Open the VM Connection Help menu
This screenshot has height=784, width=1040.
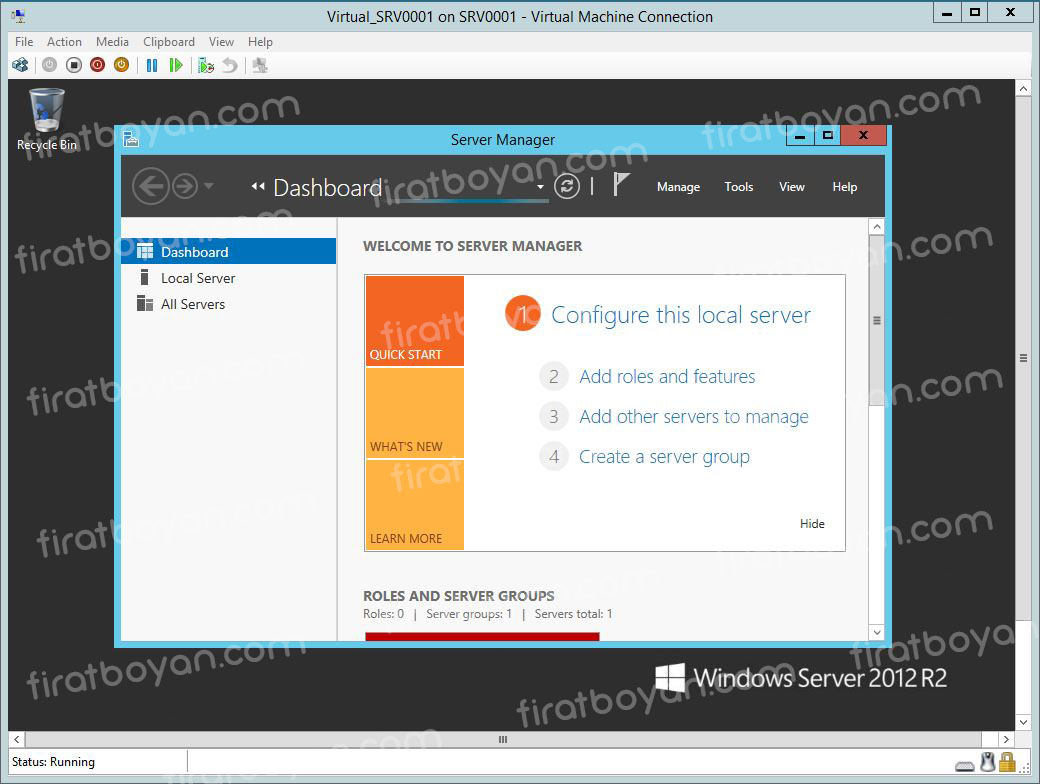tap(260, 42)
